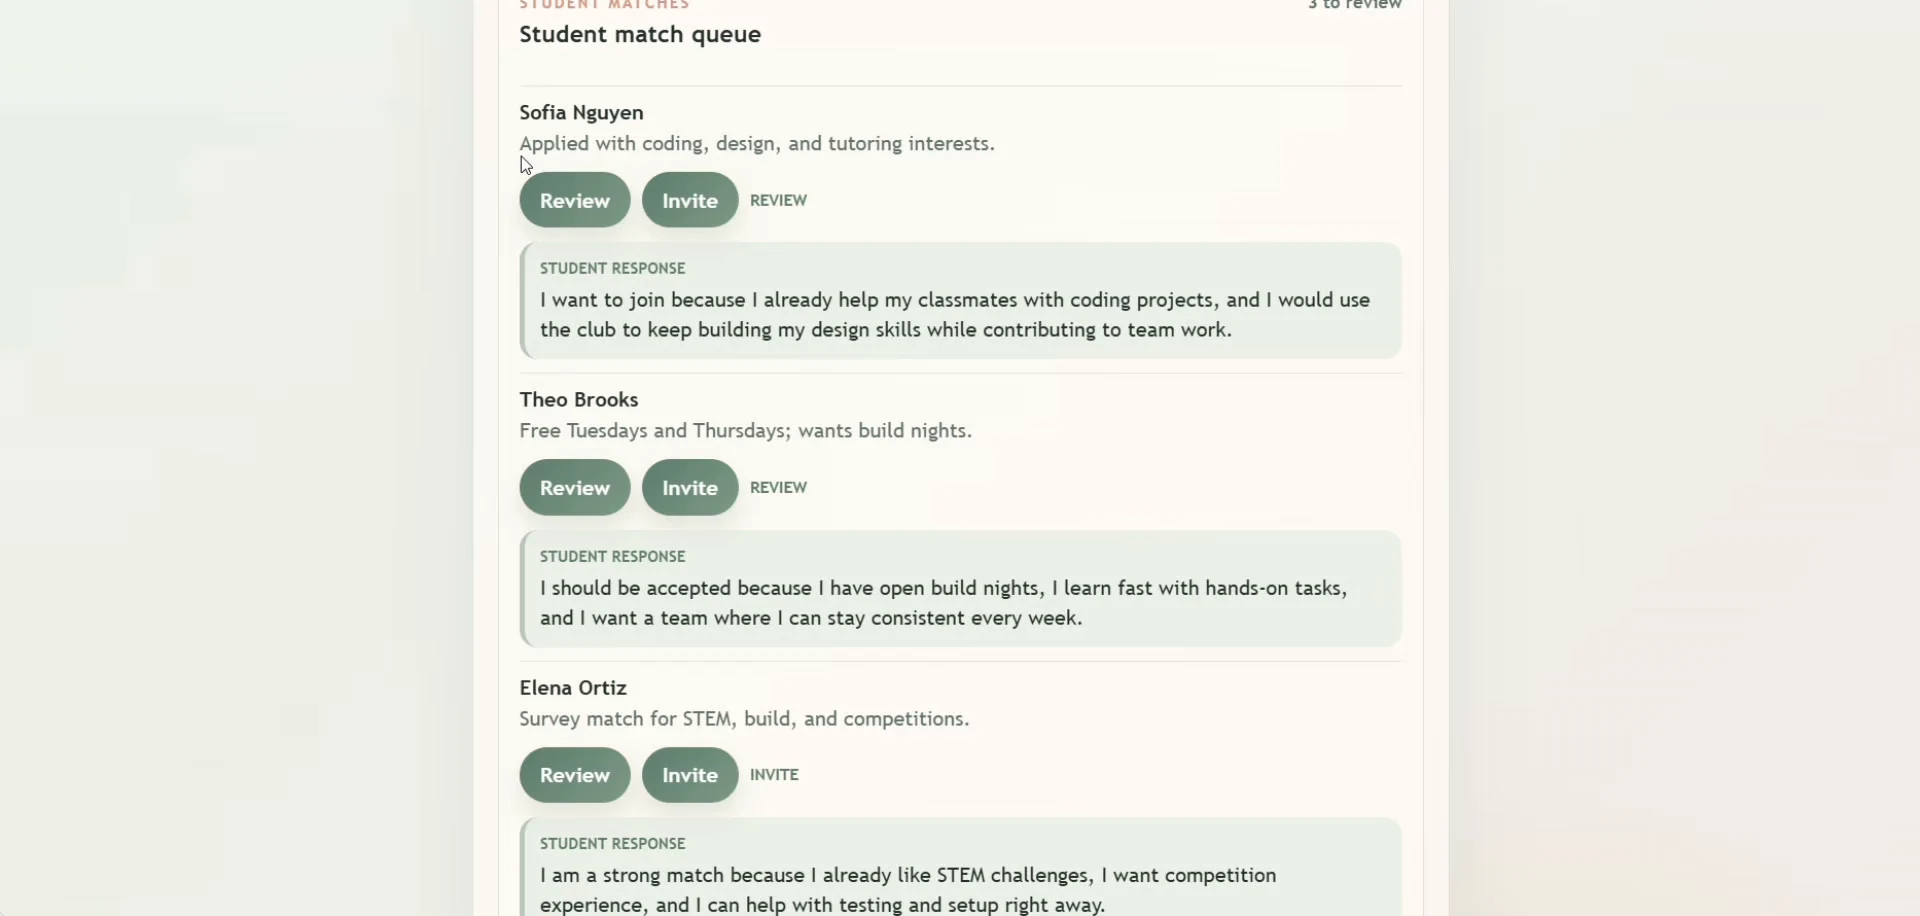Select the Theo Brooks name heading
1920x916 pixels.
tap(579, 400)
